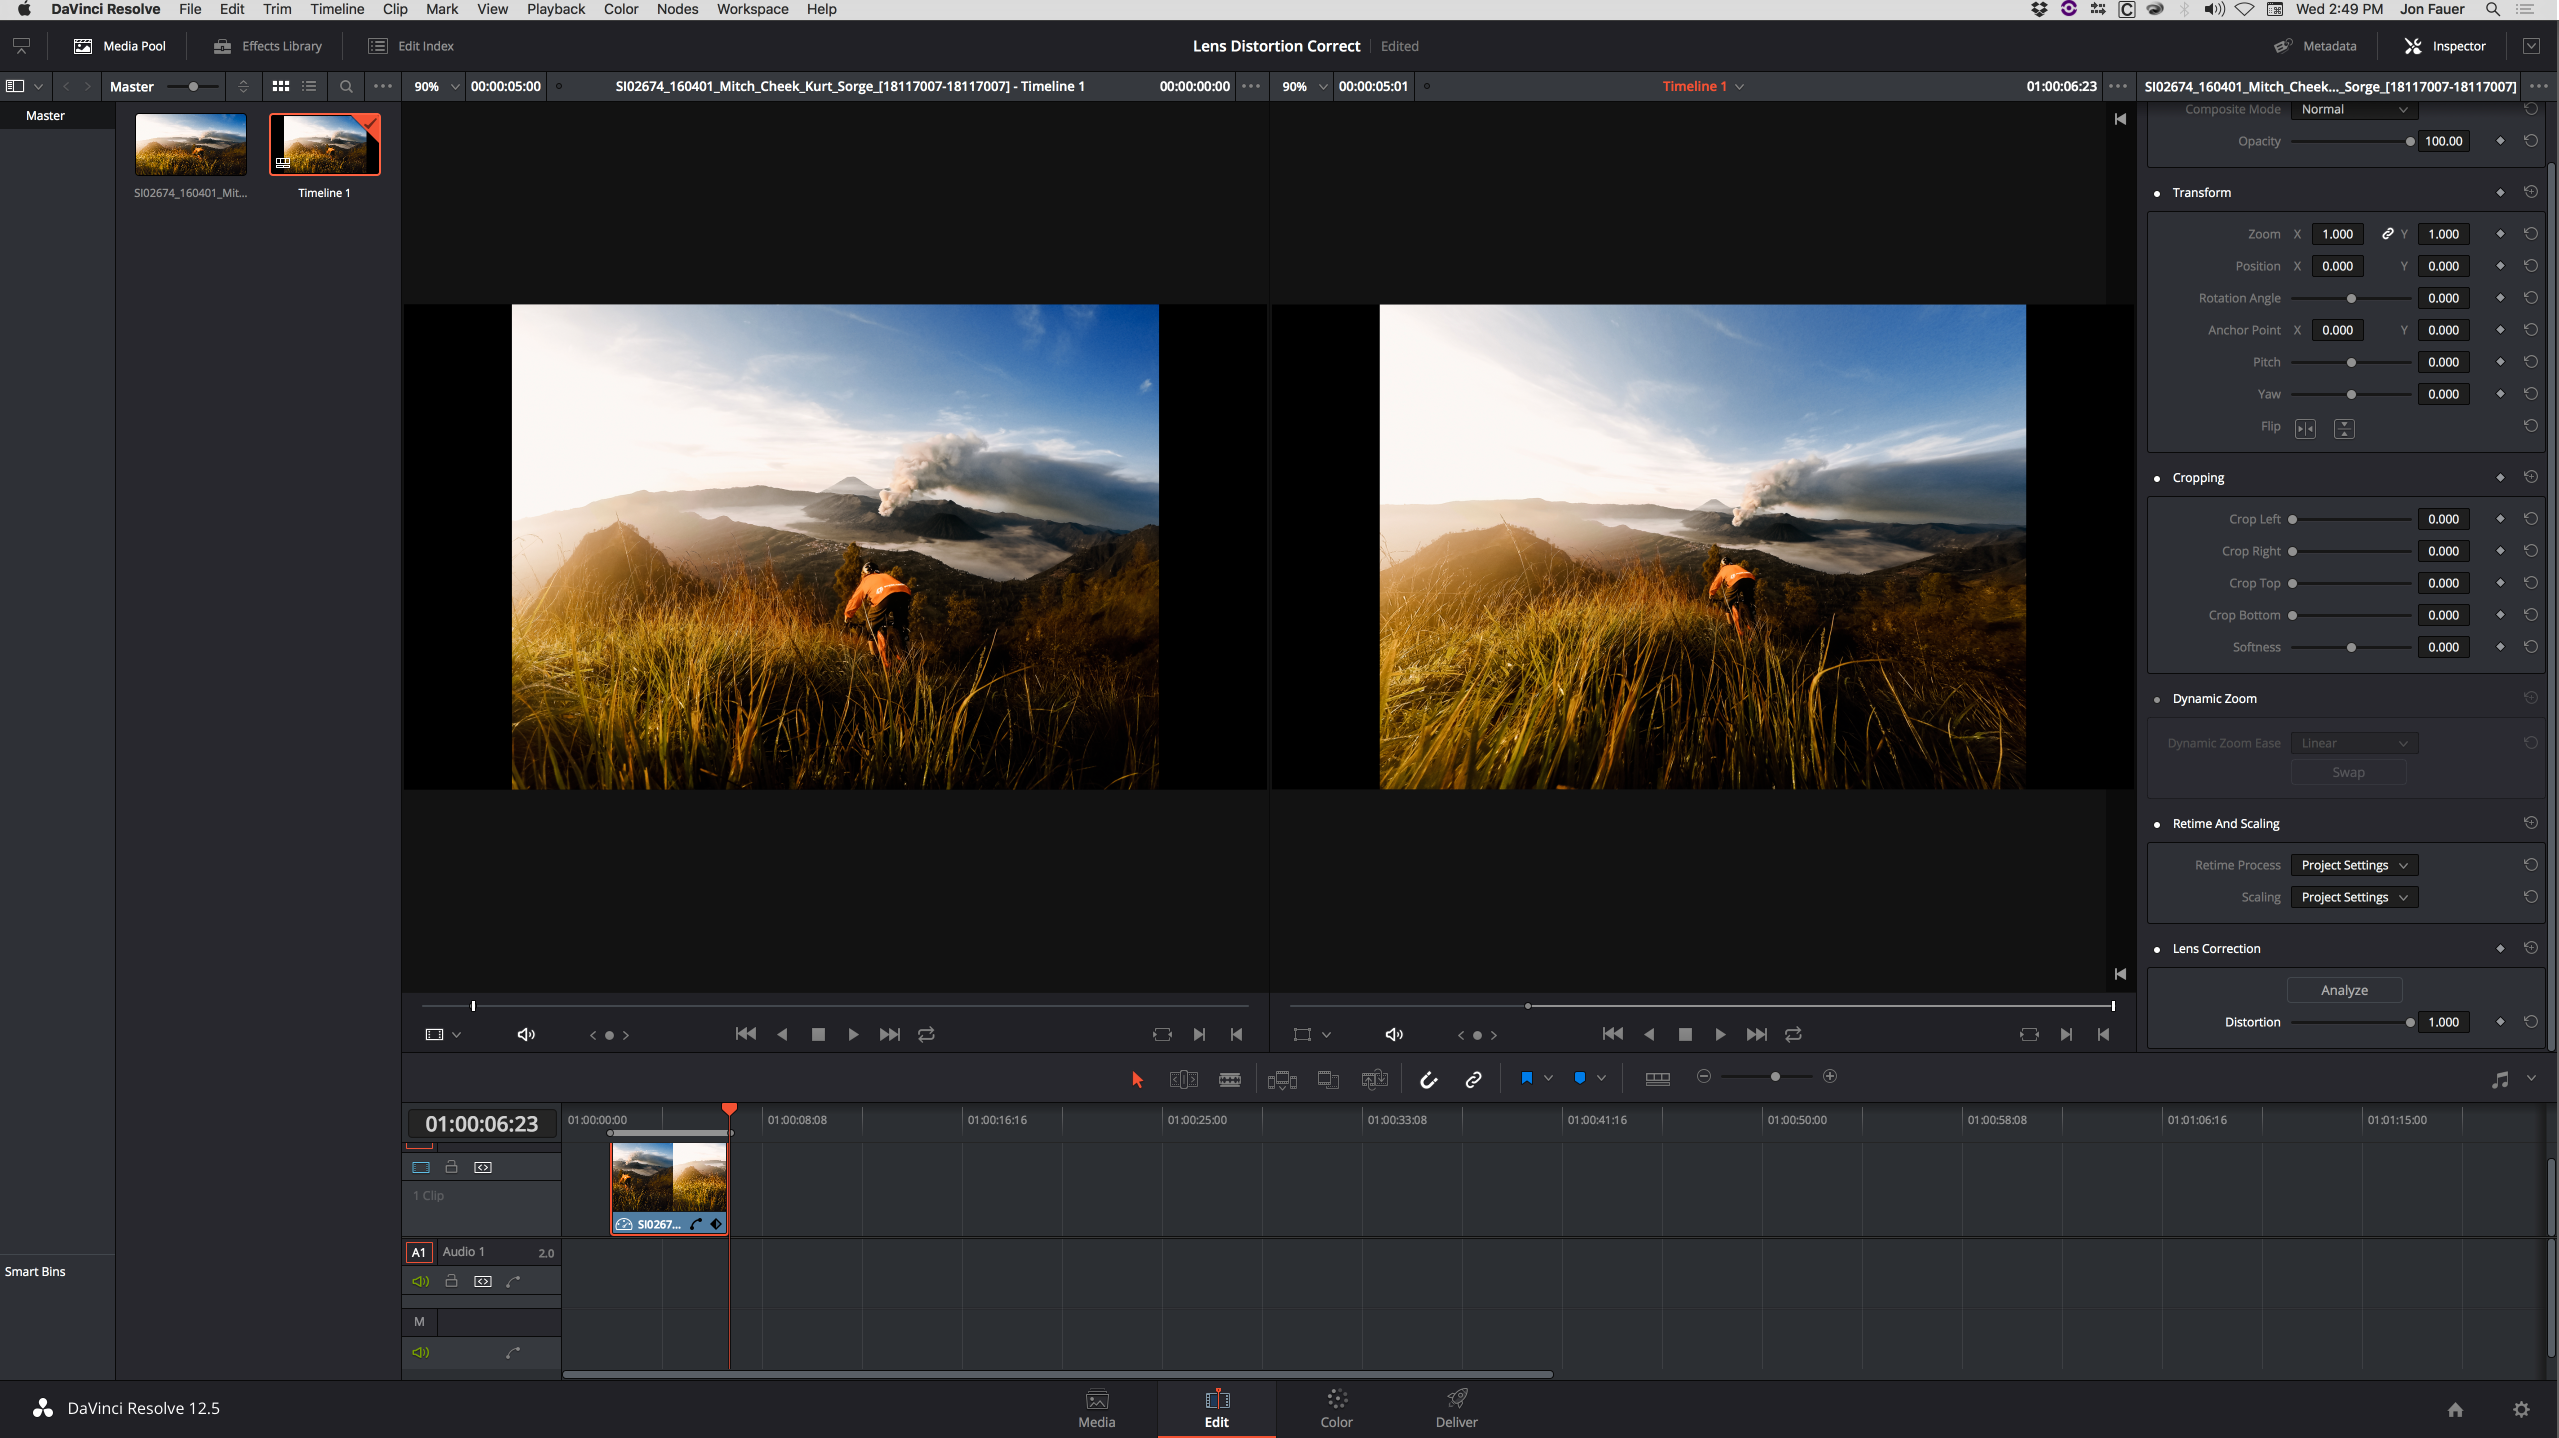Viewport: 2559px width, 1438px height.
Task: Activate the Trim Edit mode tool
Action: point(1183,1079)
